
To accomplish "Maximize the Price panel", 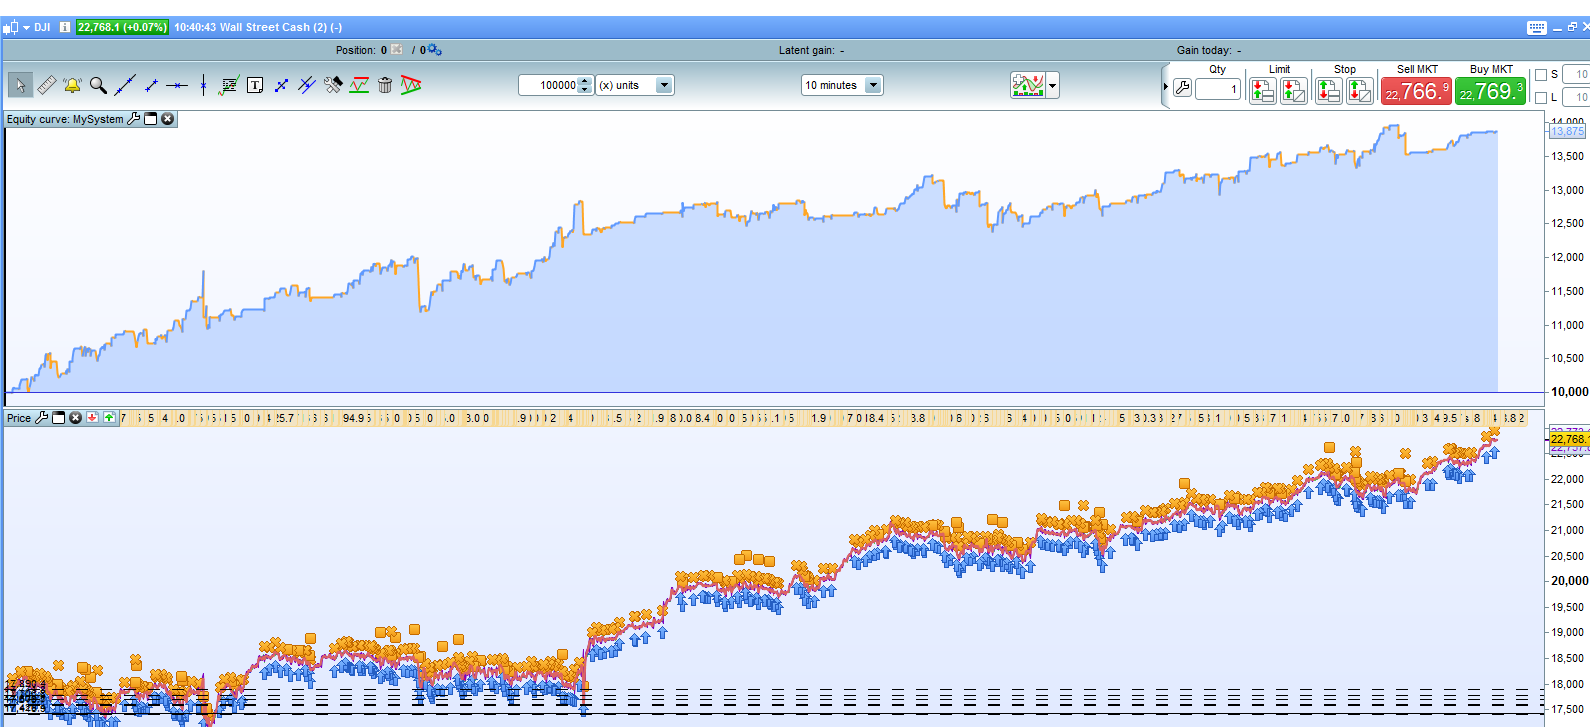I will tap(59, 418).
